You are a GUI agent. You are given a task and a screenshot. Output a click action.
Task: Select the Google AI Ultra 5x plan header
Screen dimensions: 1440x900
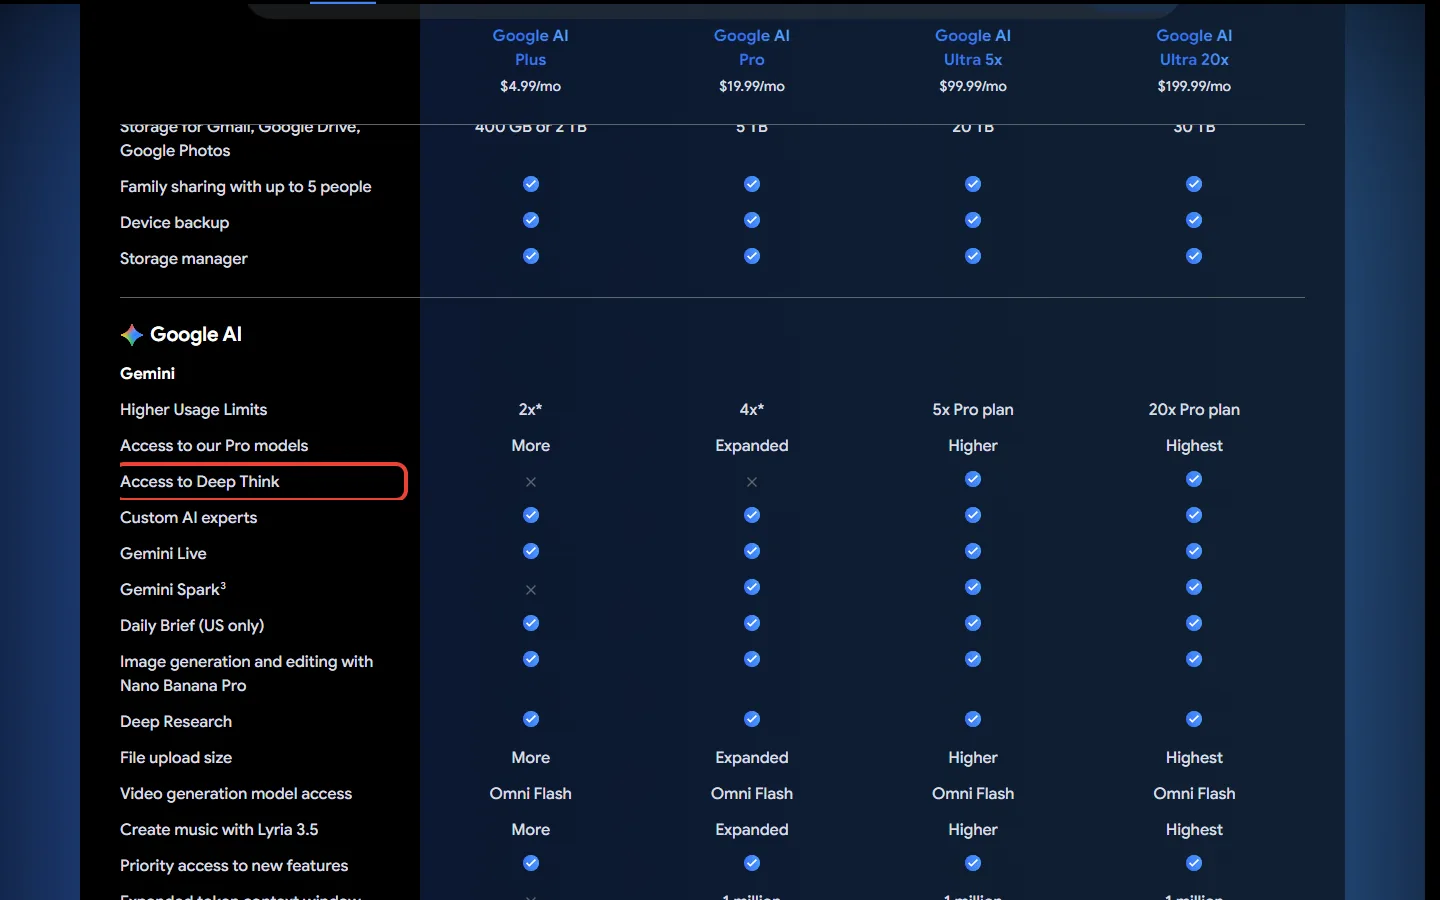point(973,47)
